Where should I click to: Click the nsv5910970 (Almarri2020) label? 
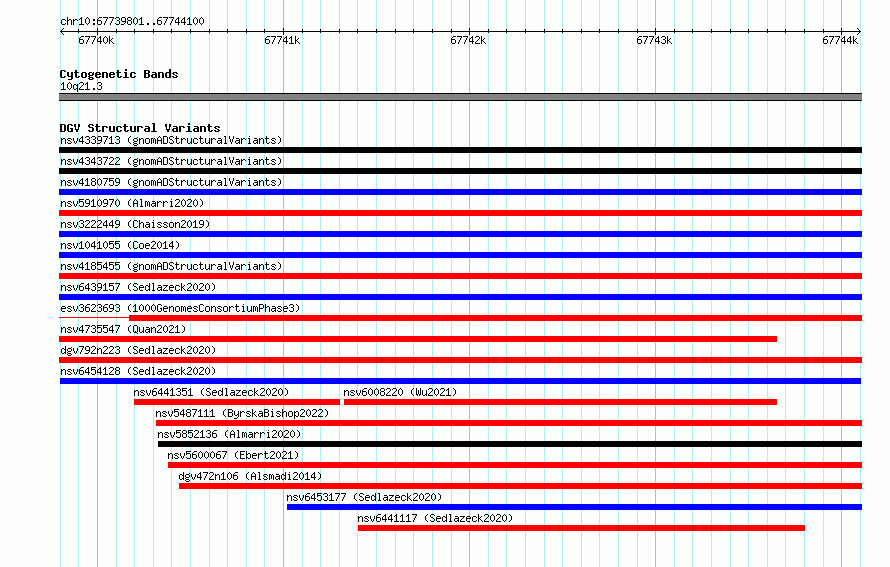tap(132, 203)
